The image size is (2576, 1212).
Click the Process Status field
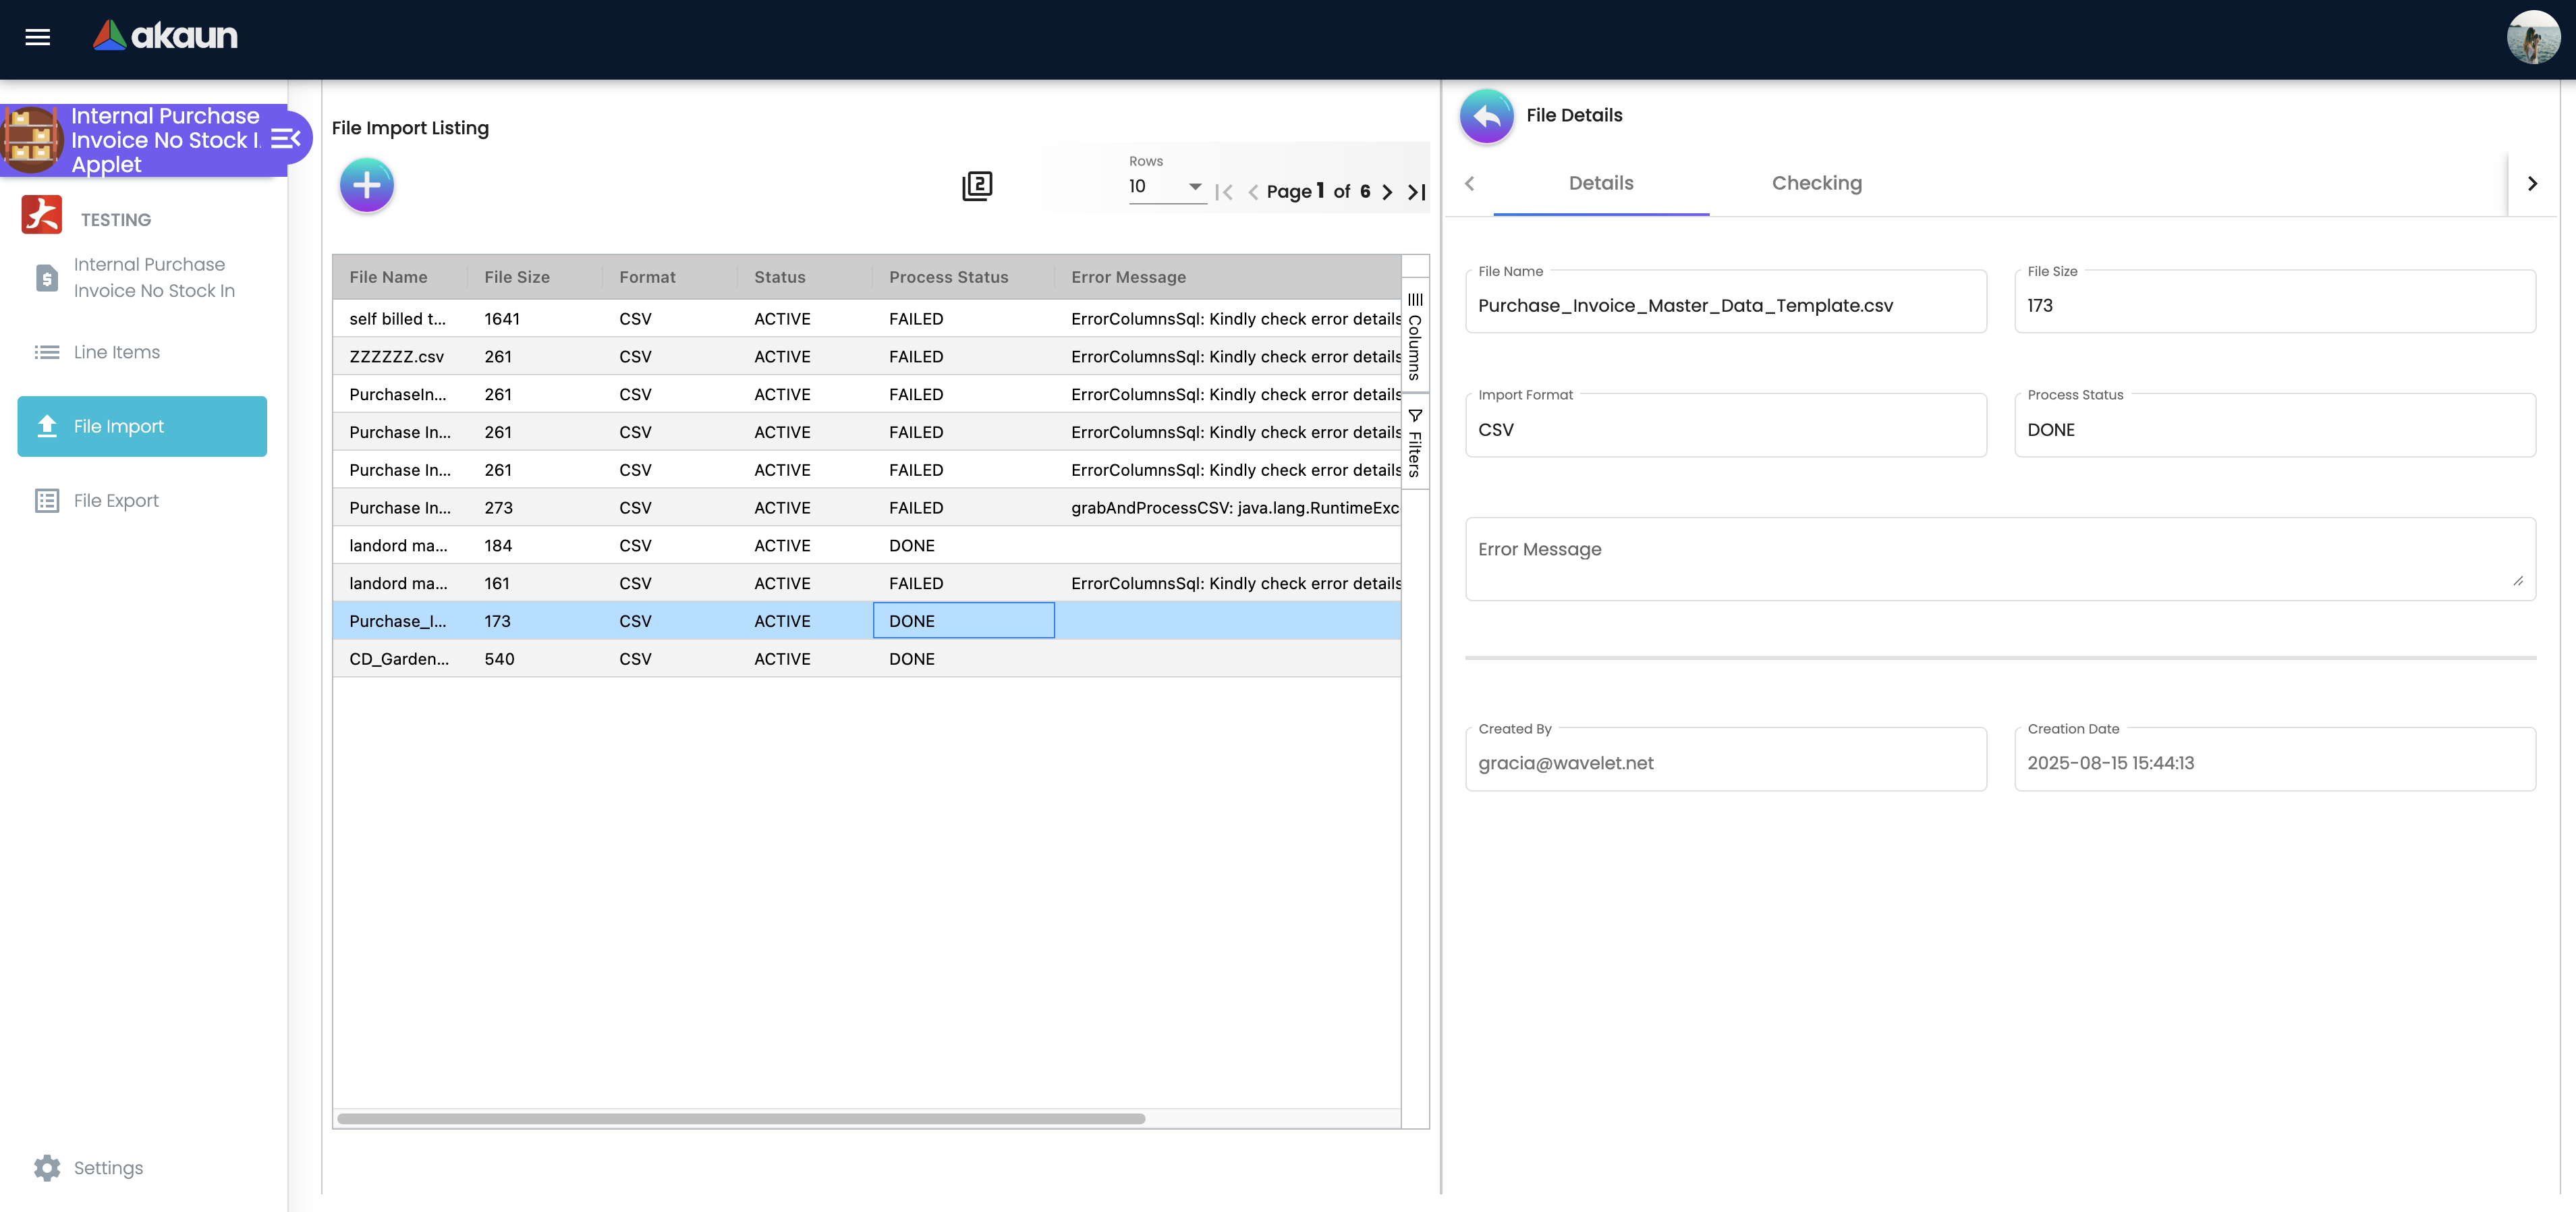[x=2274, y=427]
